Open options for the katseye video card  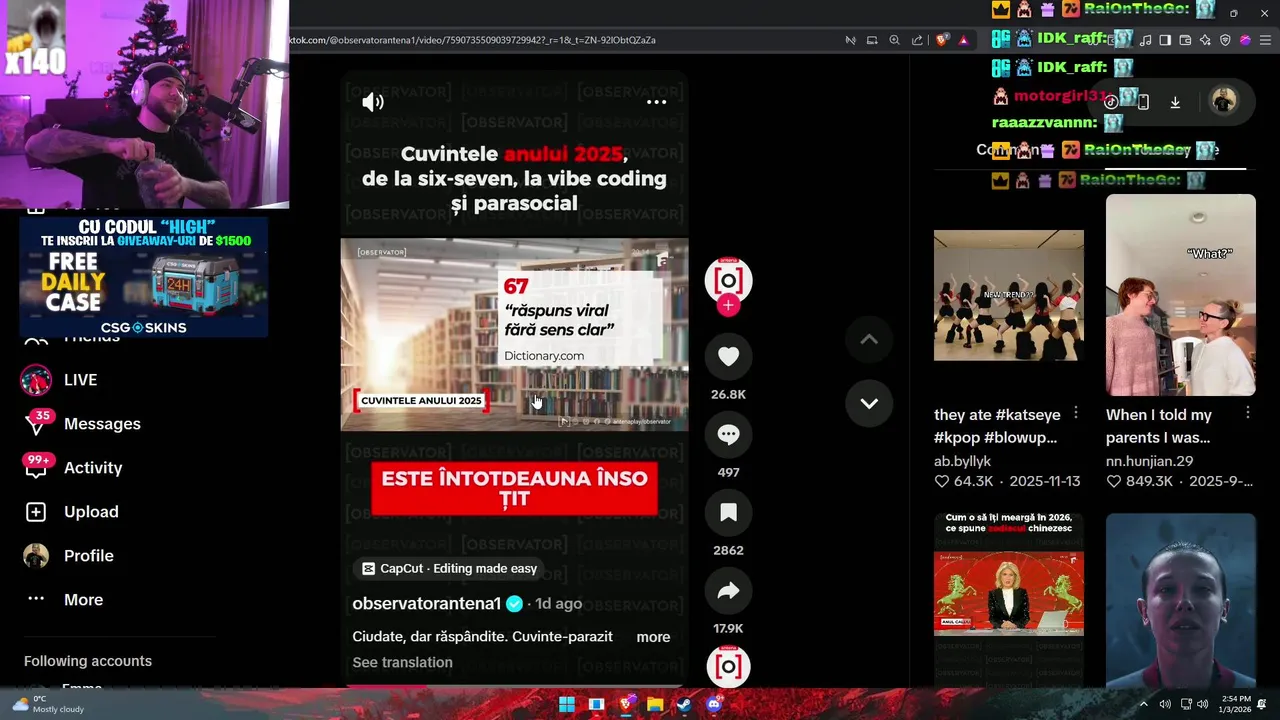coord(1076,413)
